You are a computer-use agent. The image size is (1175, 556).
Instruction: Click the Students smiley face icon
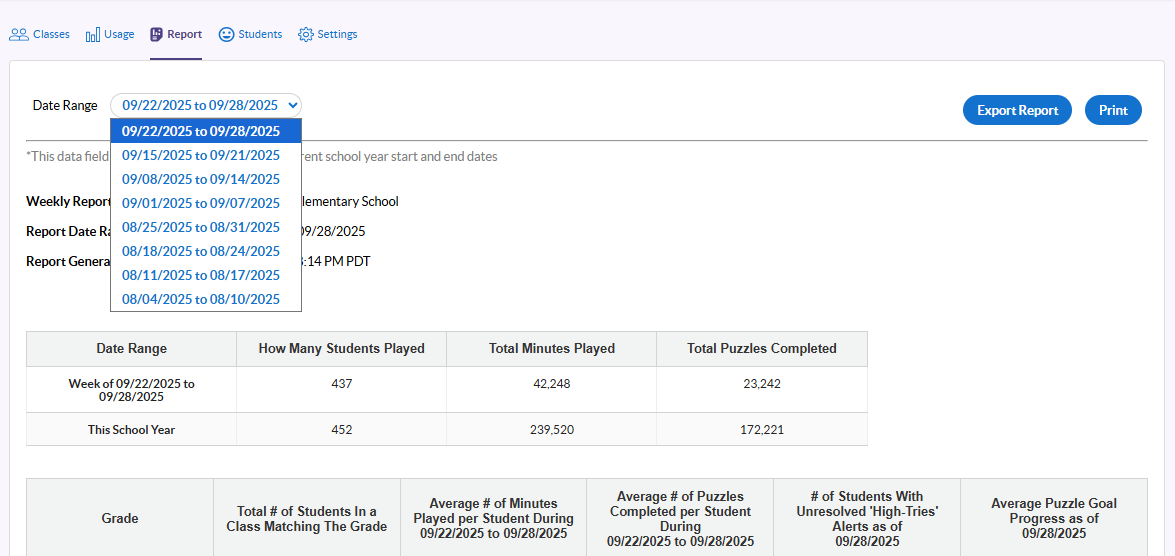pos(226,34)
